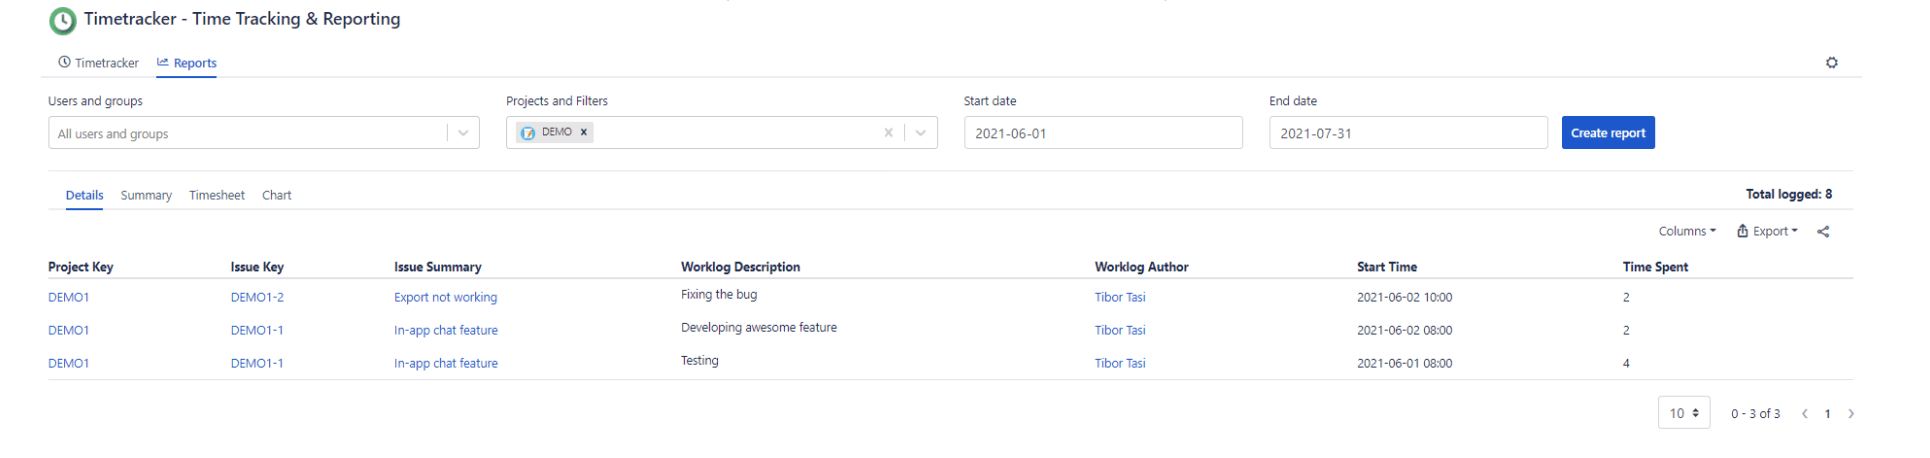
Task: Open DEMO1 project link in Export not working row
Action: click(x=68, y=297)
